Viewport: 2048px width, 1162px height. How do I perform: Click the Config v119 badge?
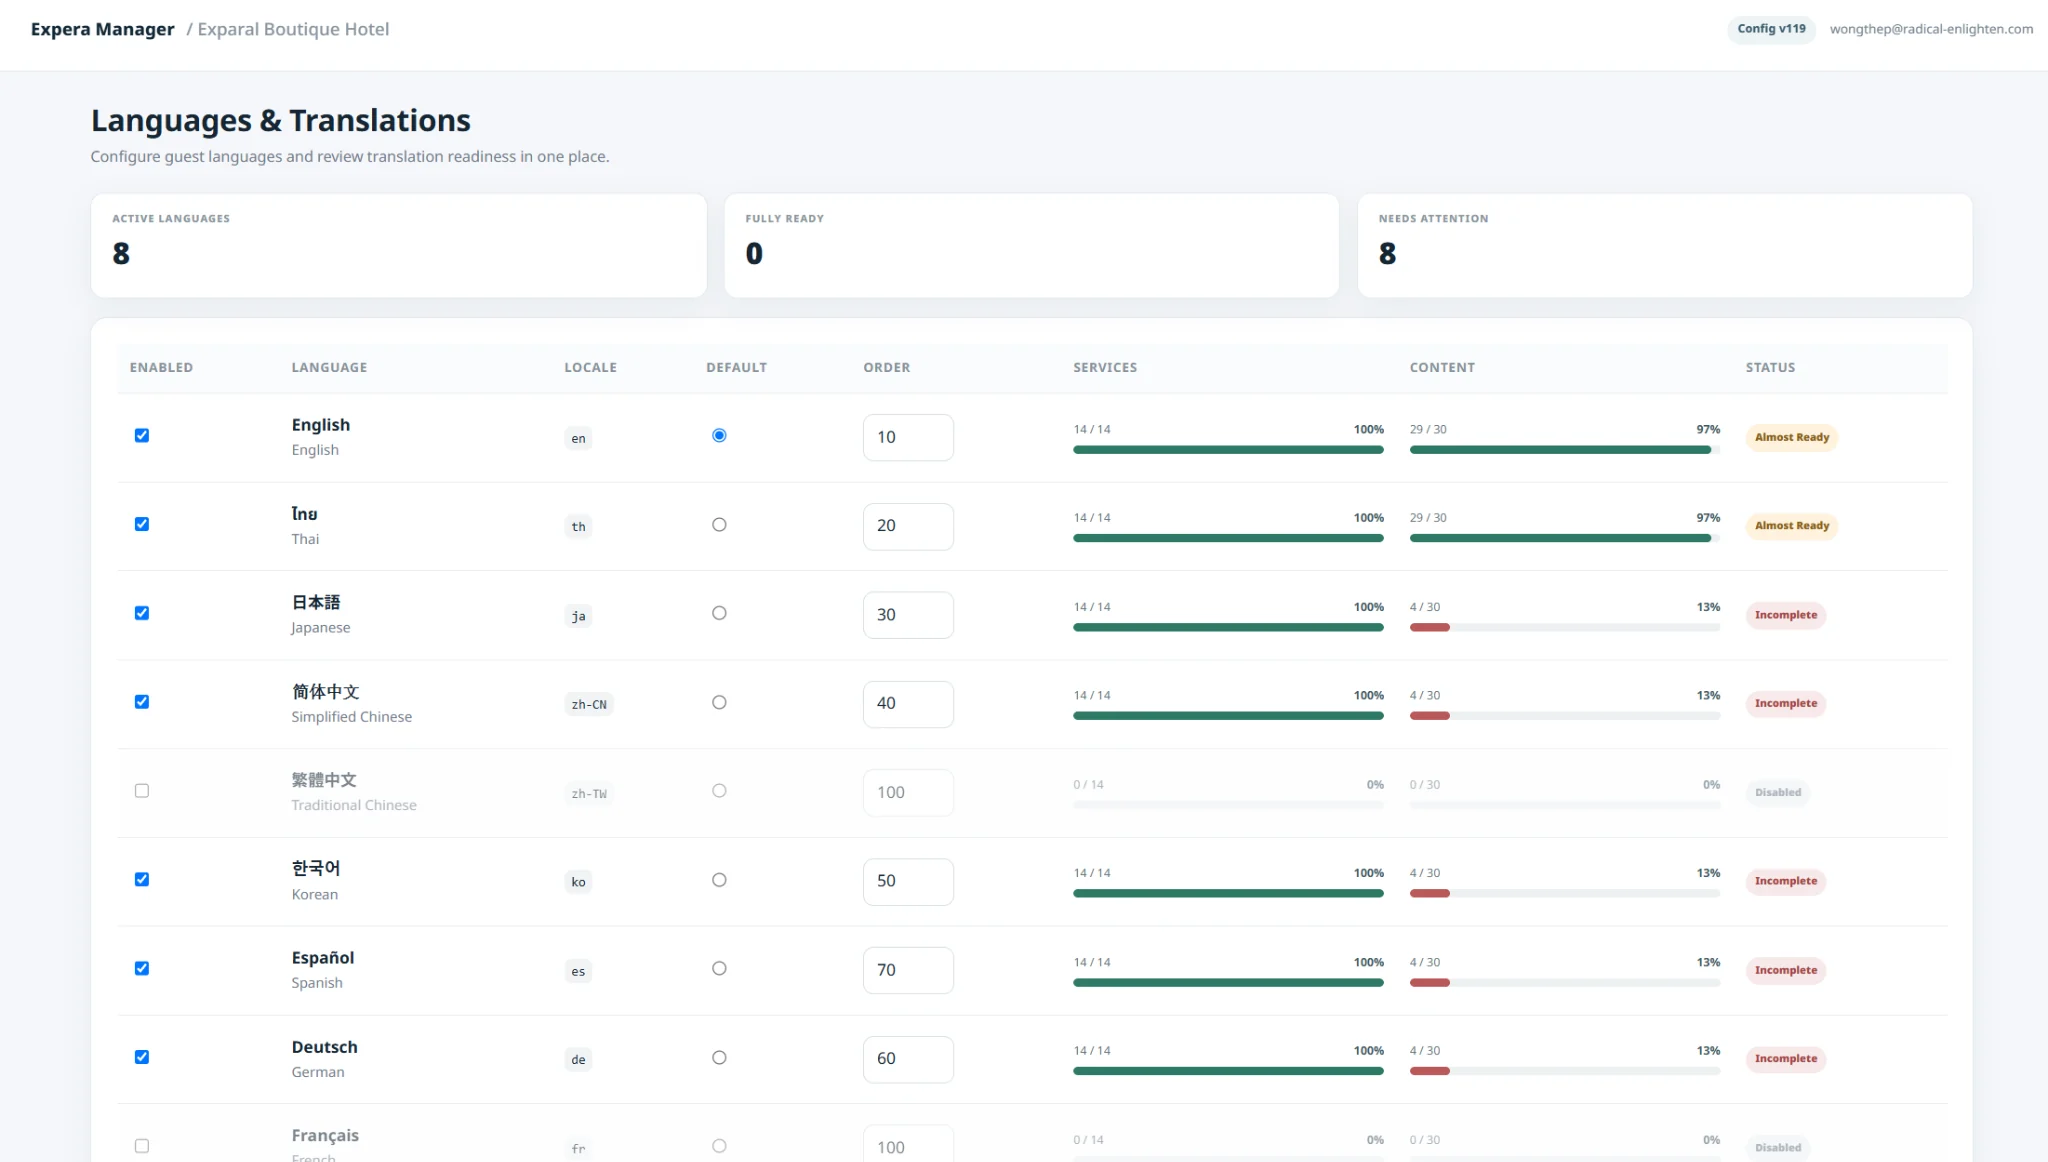(1771, 29)
